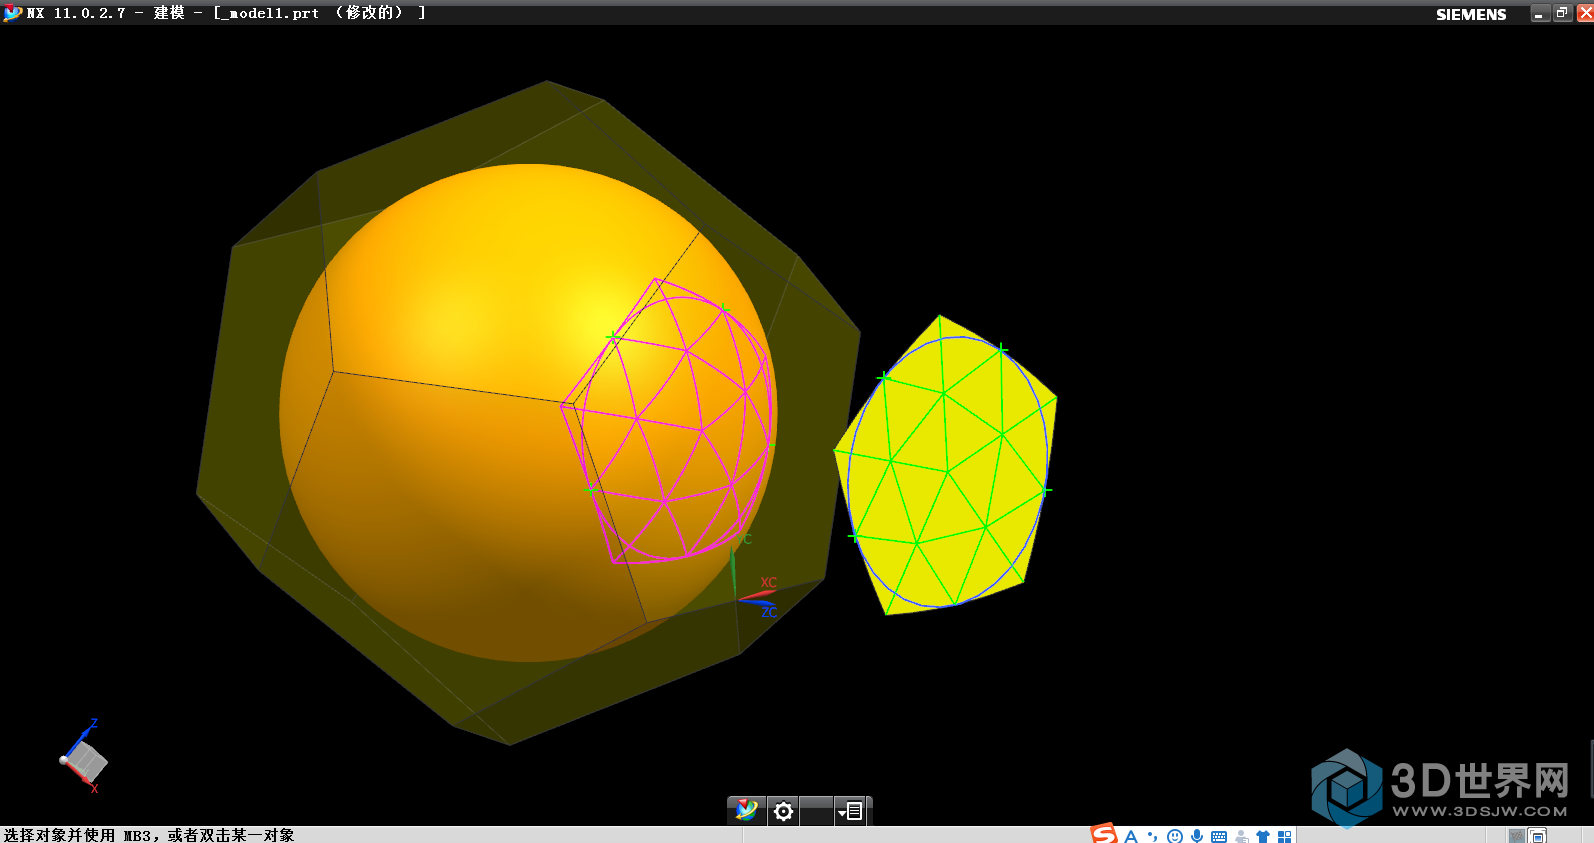
Task: Select the yellow faceted surface patch
Action: 945,465
